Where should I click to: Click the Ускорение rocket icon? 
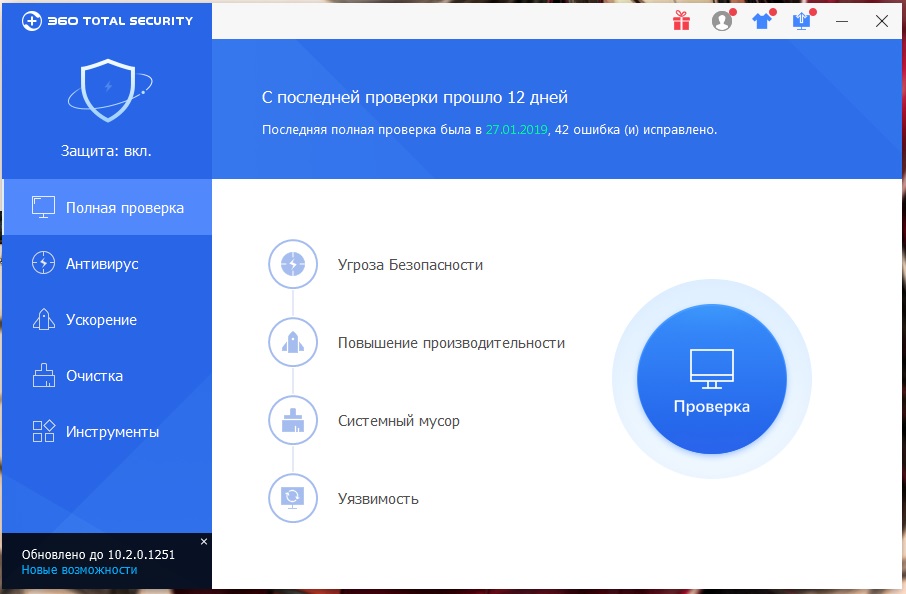pos(43,319)
